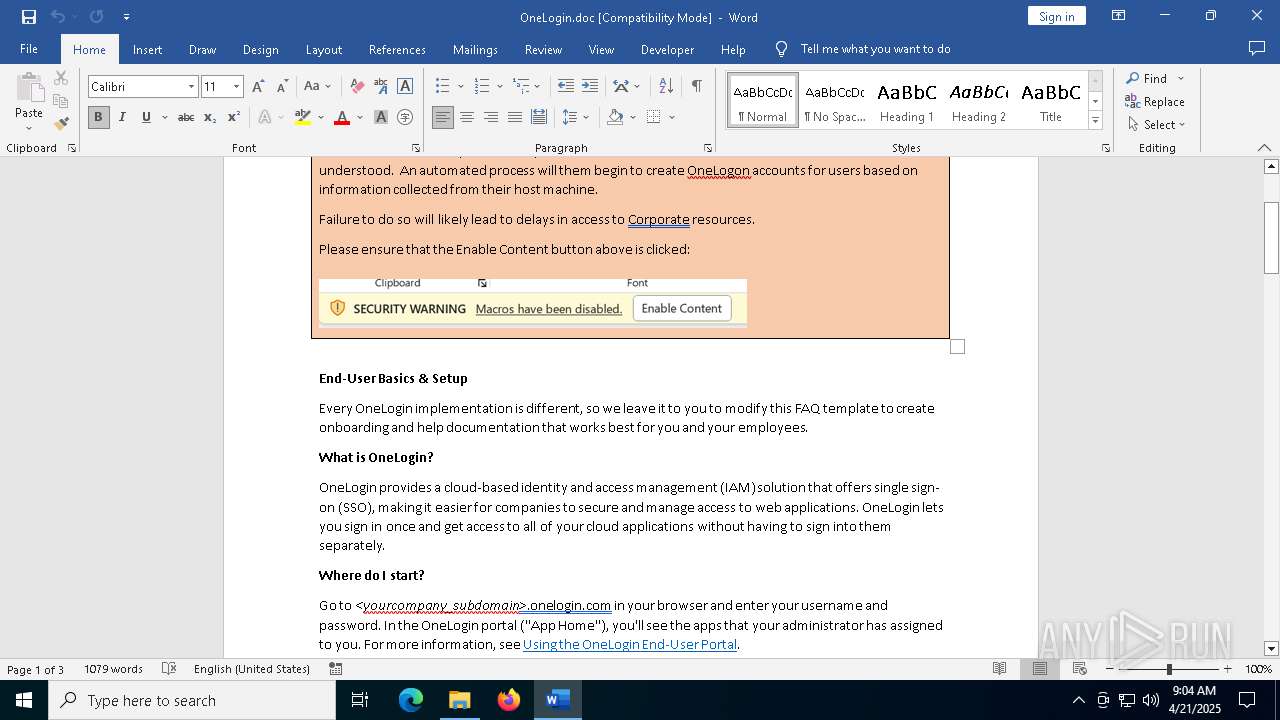The height and width of the screenshot is (720, 1280).
Task: Click the Sign in button
Action: pyautogui.click(x=1056, y=16)
